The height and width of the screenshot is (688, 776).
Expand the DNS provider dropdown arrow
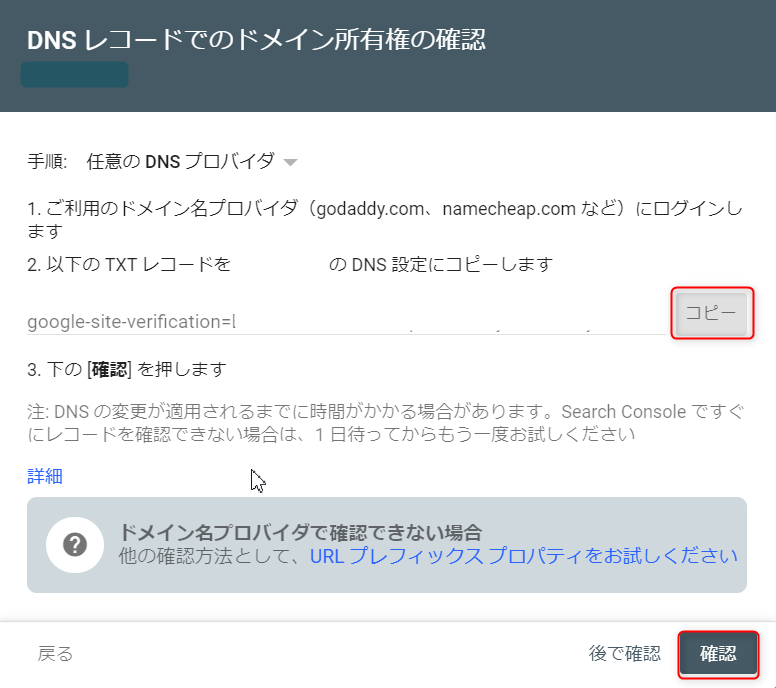point(290,162)
